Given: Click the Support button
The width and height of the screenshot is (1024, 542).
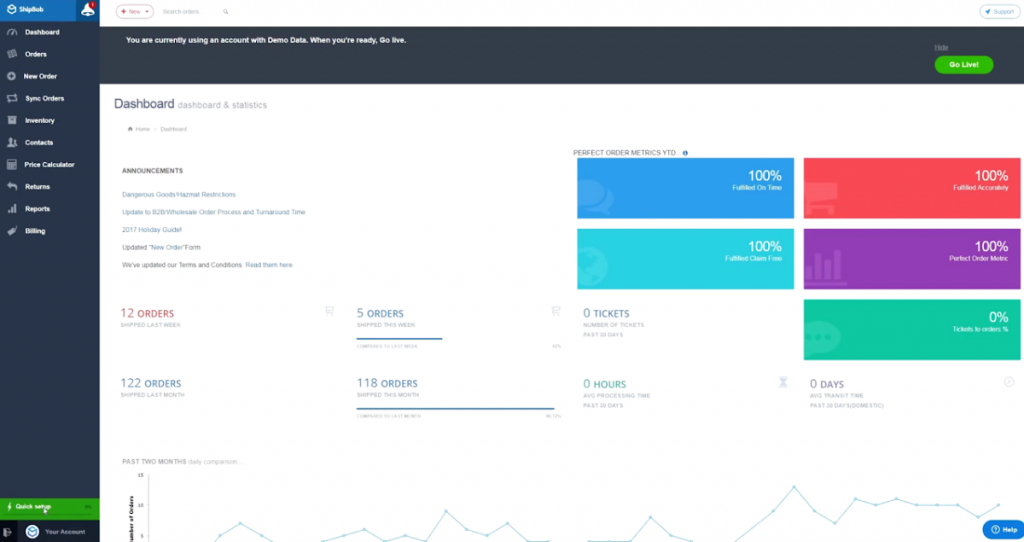Looking at the screenshot, I should pyautogui.click(x=998, y=12).
